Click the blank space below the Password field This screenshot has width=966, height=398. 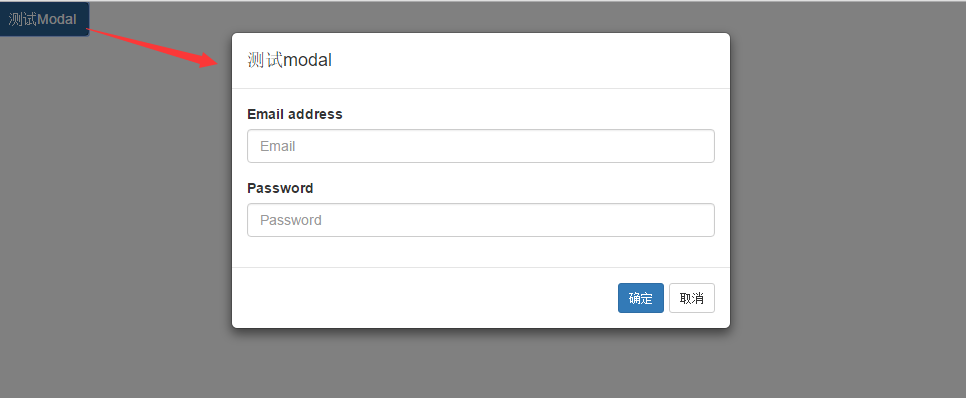point(481,251)
